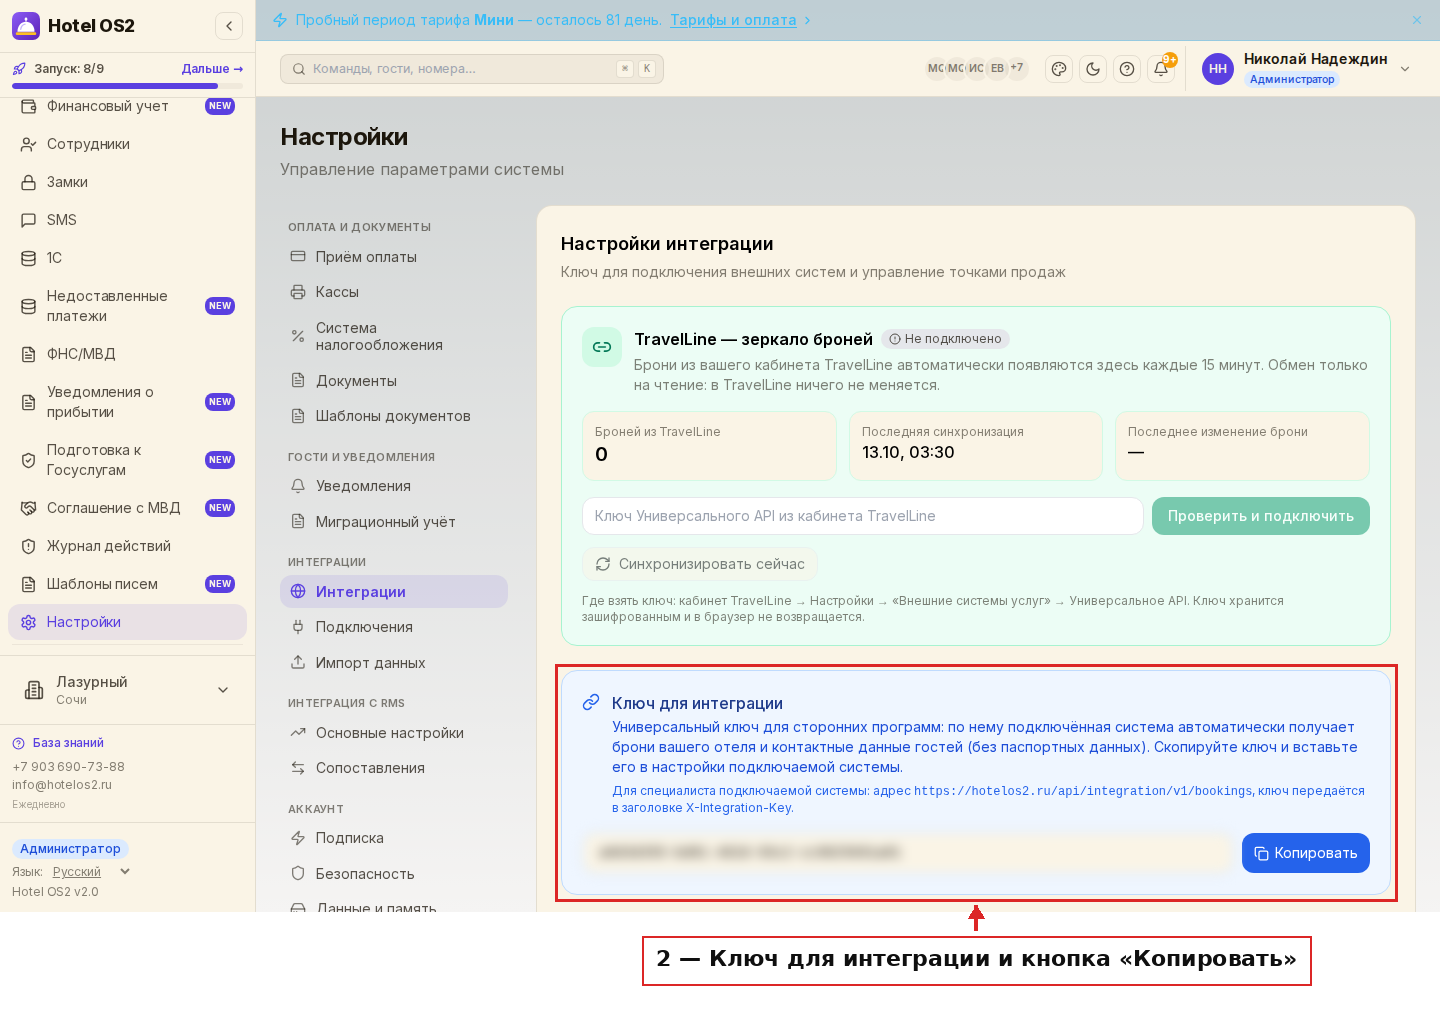
Task: Open Журнал действий in sidebar
Action: tap(127, 546)
